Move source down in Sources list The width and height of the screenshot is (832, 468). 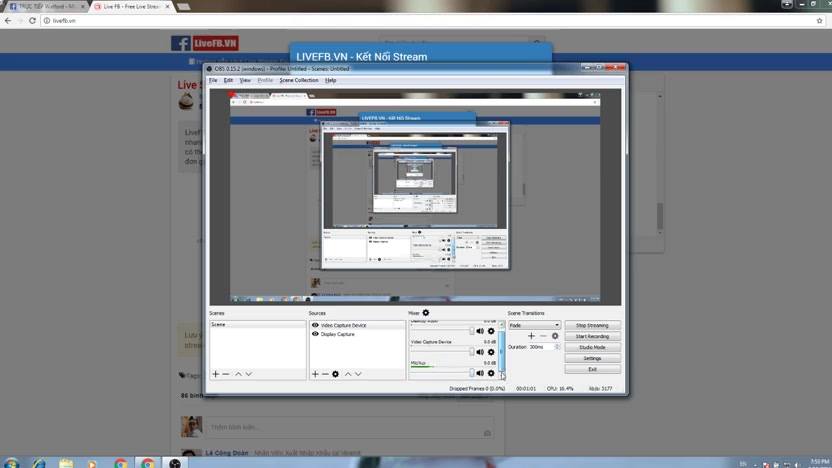point(359,374)
